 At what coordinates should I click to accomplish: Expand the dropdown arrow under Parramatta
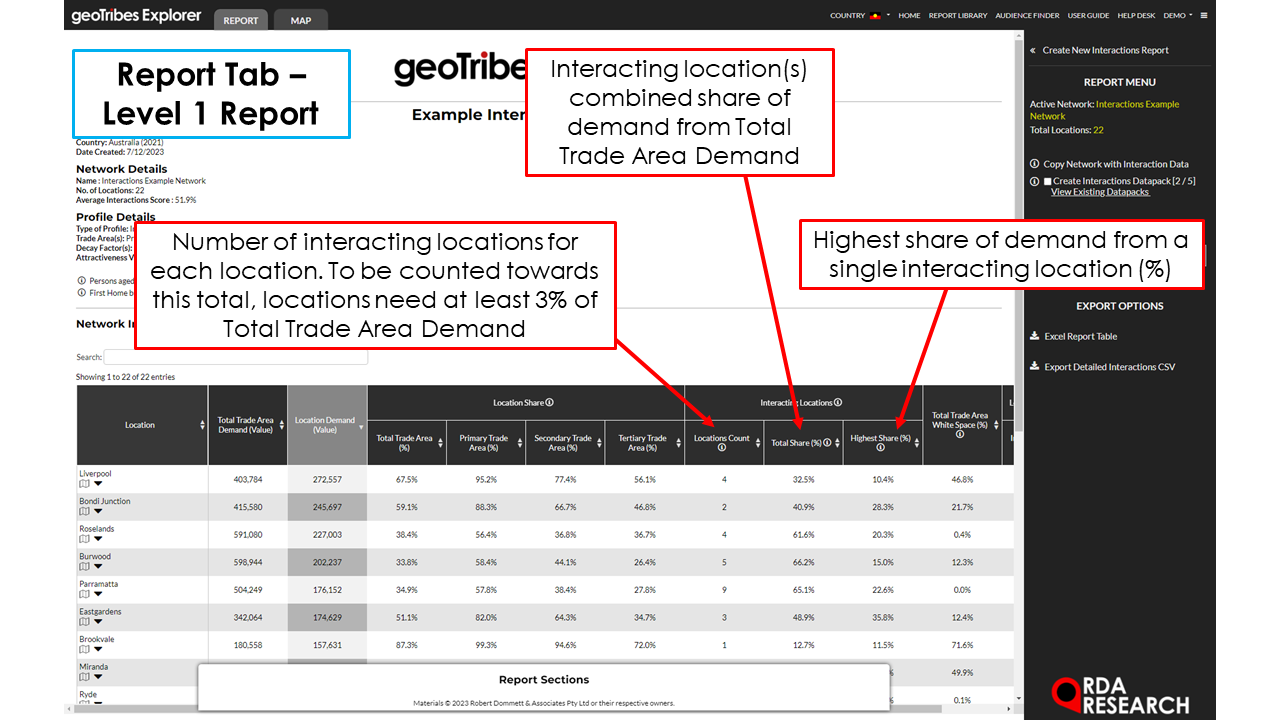98,595
